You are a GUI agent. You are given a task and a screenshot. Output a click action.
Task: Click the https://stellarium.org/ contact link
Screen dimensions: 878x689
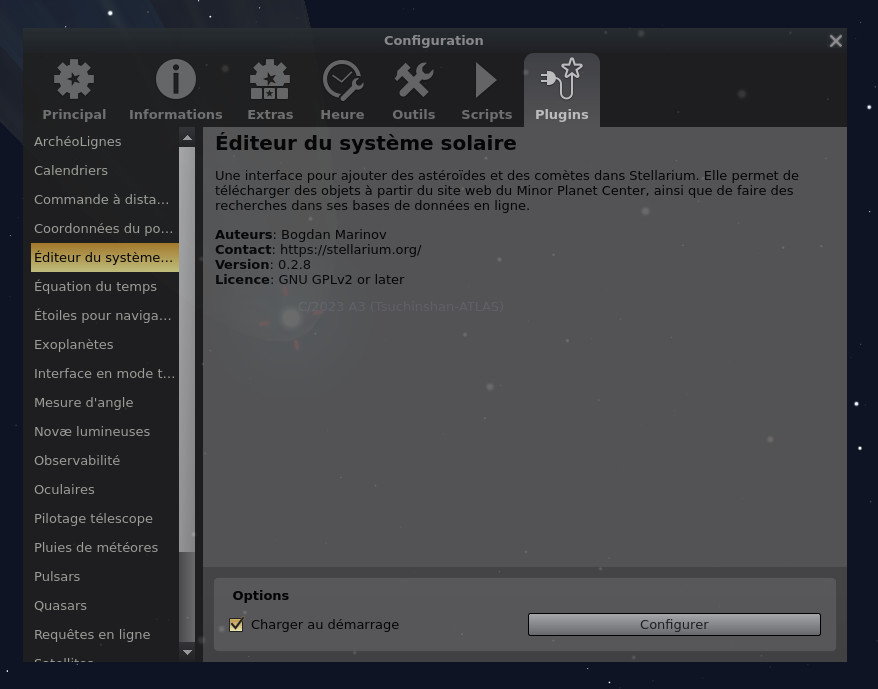point(351,250)
